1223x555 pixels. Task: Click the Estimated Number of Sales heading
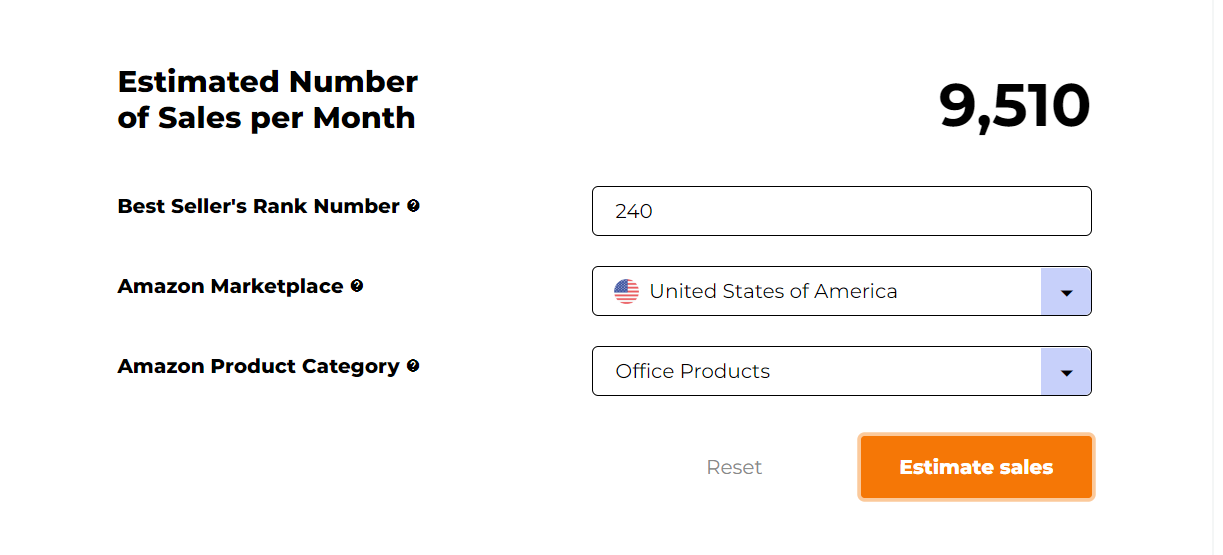click(x=268, y=99)
